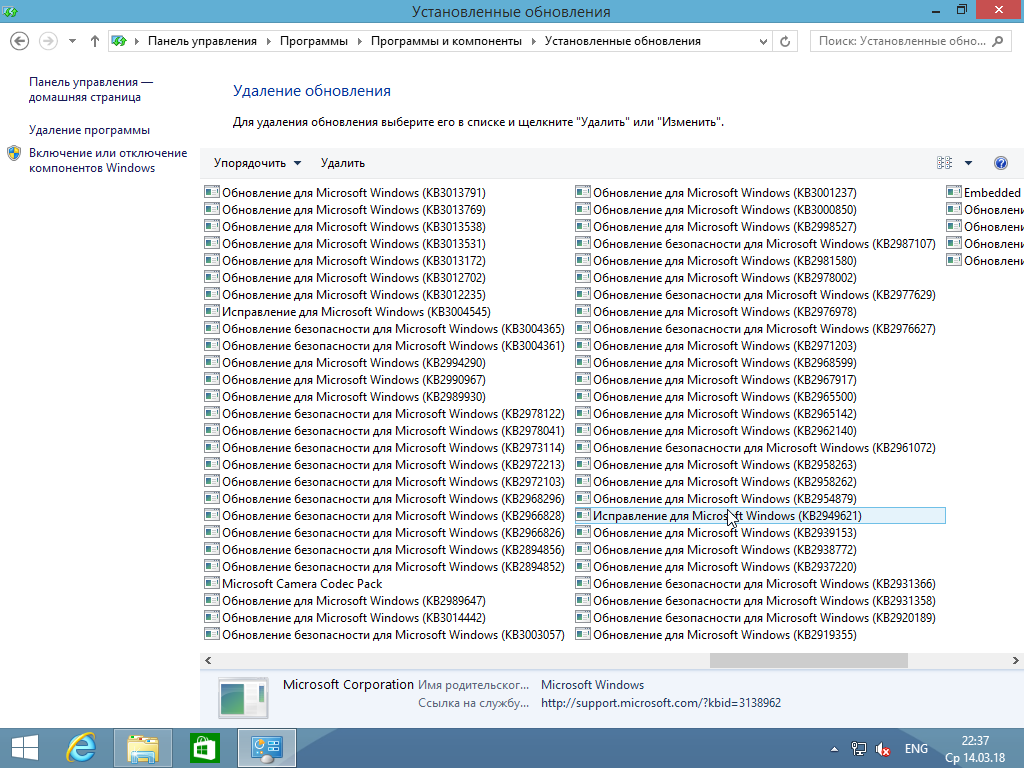
Task: Switch input language ENG indicator
Action: [x=916, y=749]
